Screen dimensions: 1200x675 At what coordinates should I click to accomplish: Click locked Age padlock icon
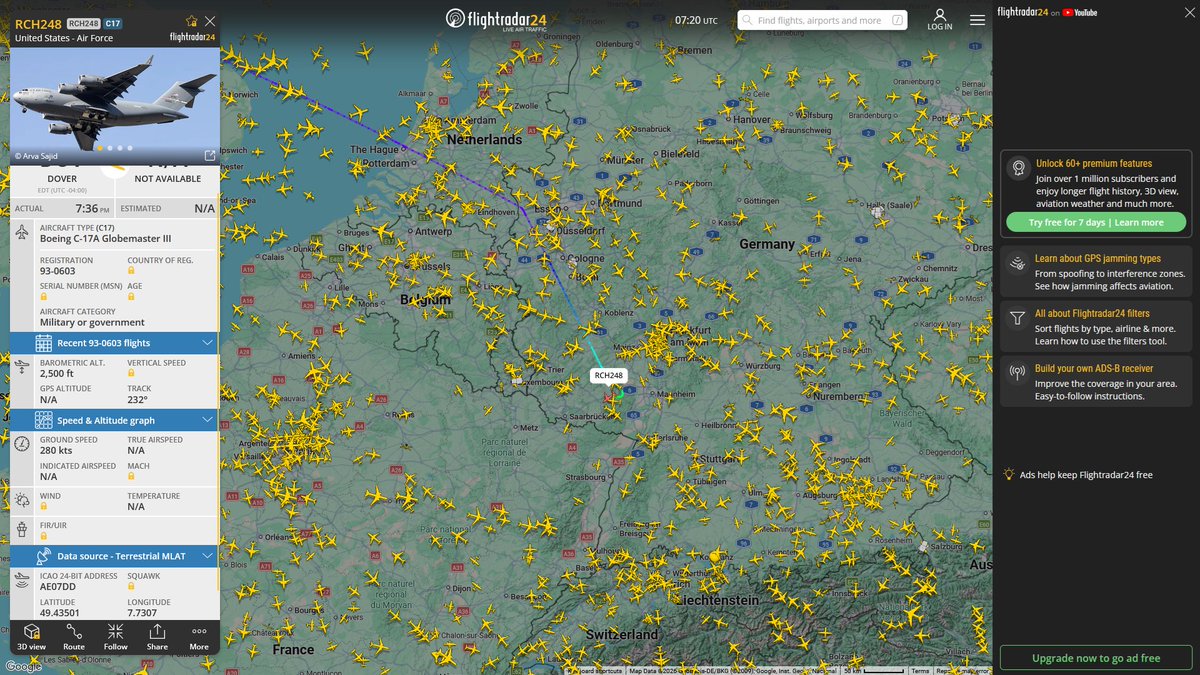(131, 298)
